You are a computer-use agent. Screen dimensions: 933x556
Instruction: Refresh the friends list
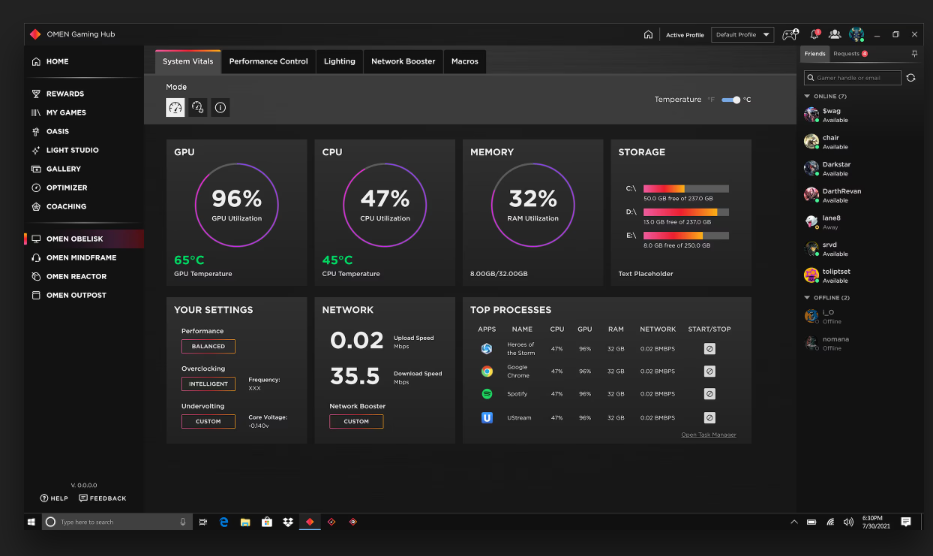pos(910,78)
